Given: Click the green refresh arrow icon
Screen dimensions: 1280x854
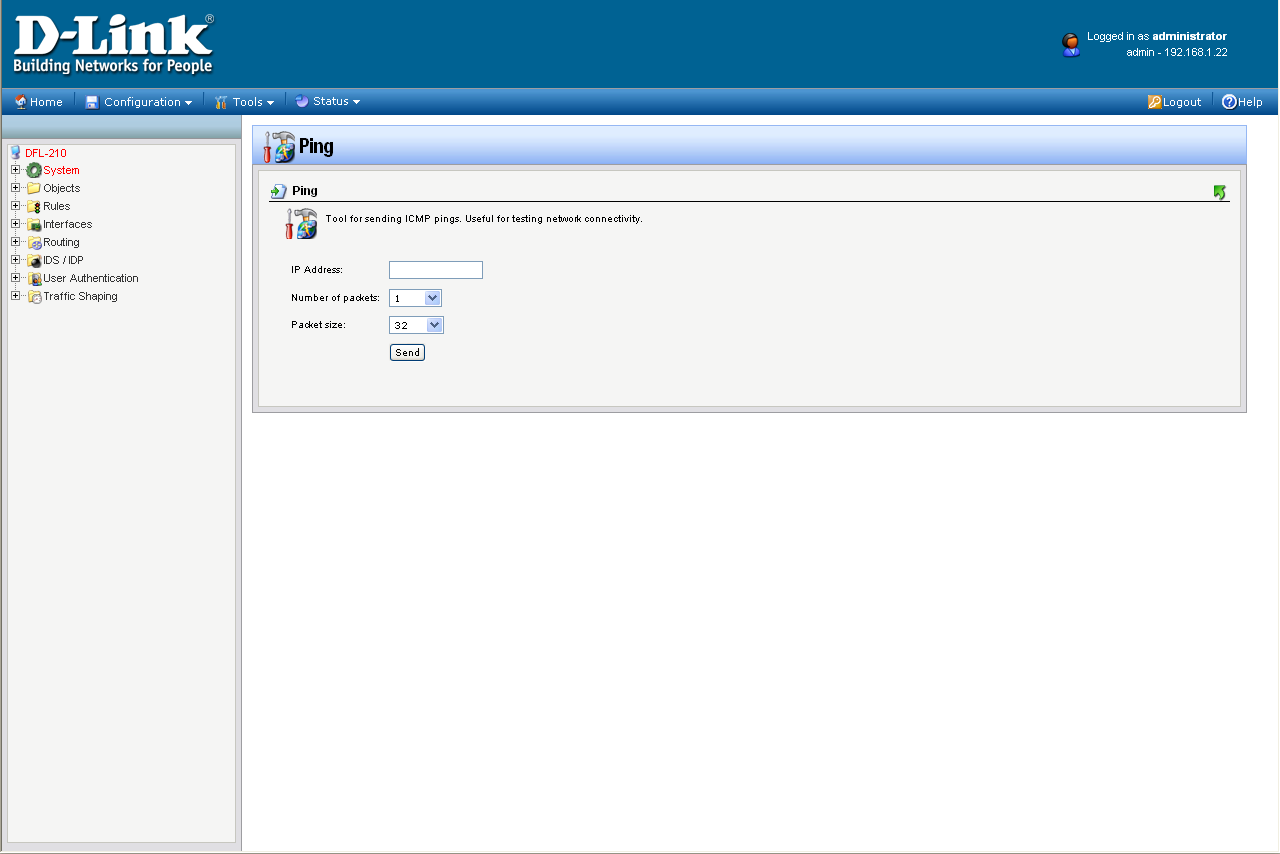Looking at the screenshot, I should coord(1219,191).
